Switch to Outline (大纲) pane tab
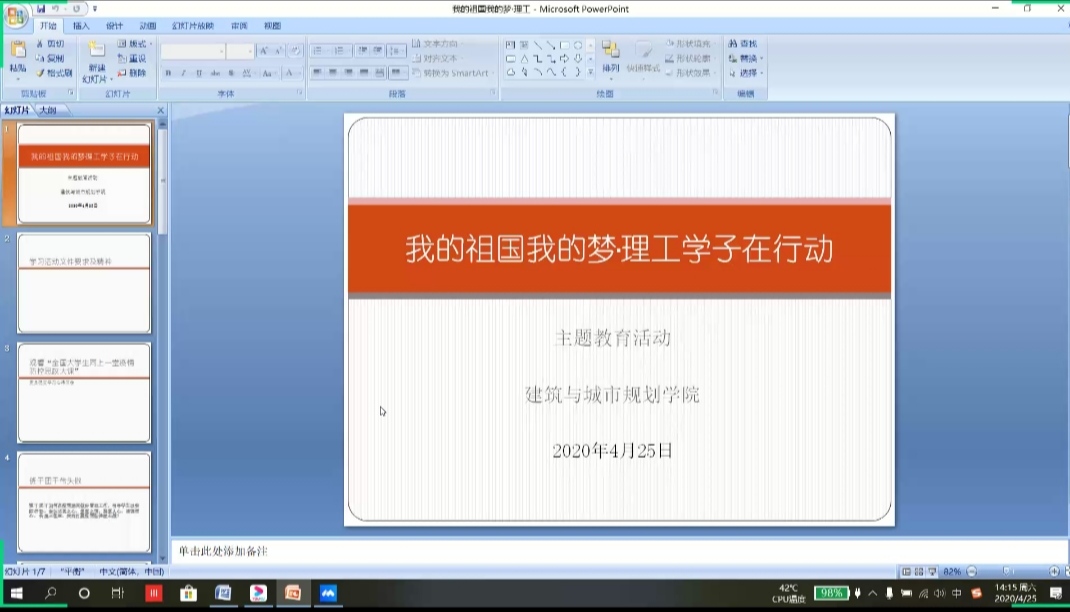Image resolution: width=1070 pixels, height=612 pixels. pos(48,110)
